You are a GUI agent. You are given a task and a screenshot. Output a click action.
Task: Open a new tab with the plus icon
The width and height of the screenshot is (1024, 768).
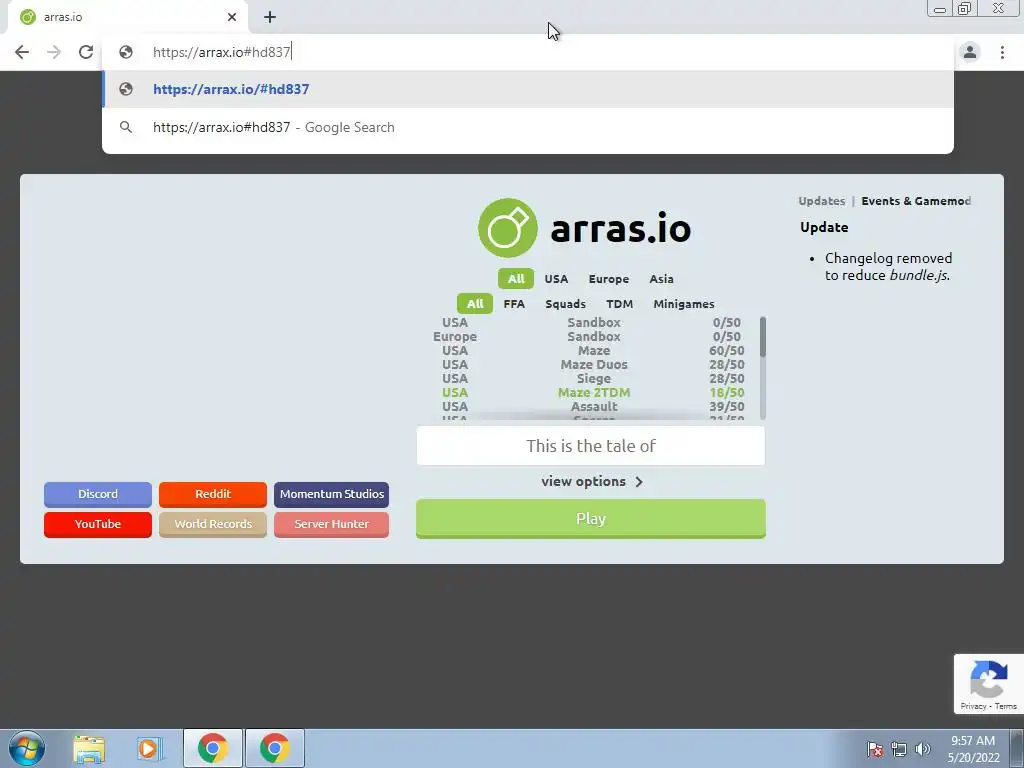tap(270, 18)
